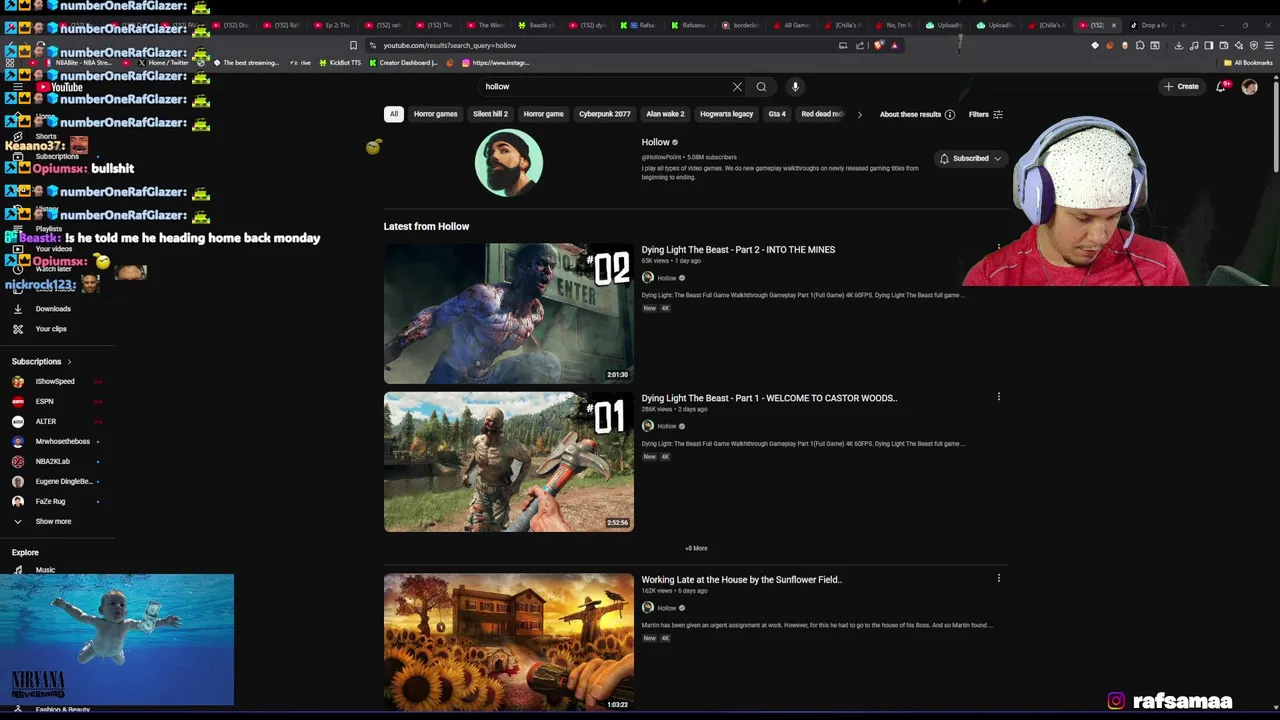
Task: Open options for Sunflower Field video
Action: tap(998, 578)
